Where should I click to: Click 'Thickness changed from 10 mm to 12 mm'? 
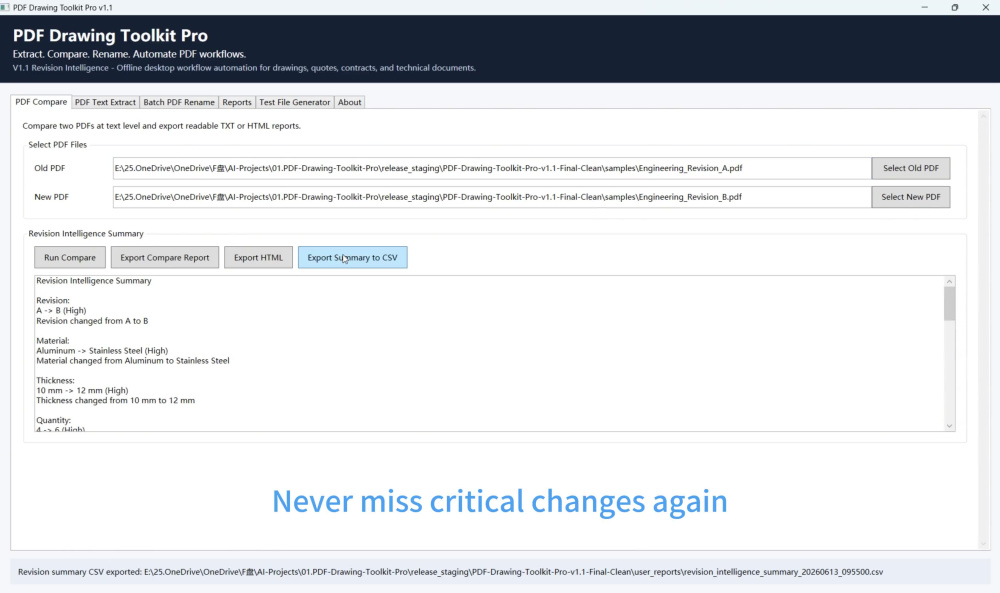coord(115,400)
